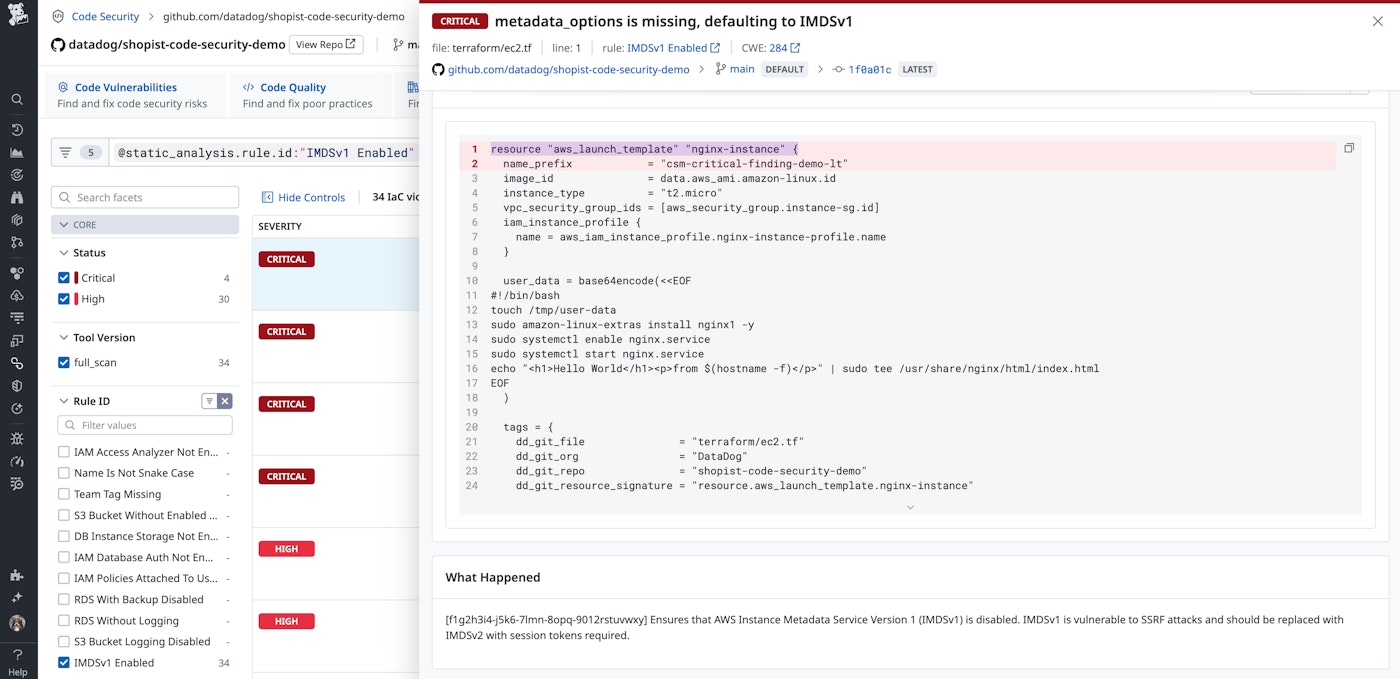Check IAM Access Analyzer Not Enabled rule
This screenshot has height=679, width=1400.
coord(64,452)
